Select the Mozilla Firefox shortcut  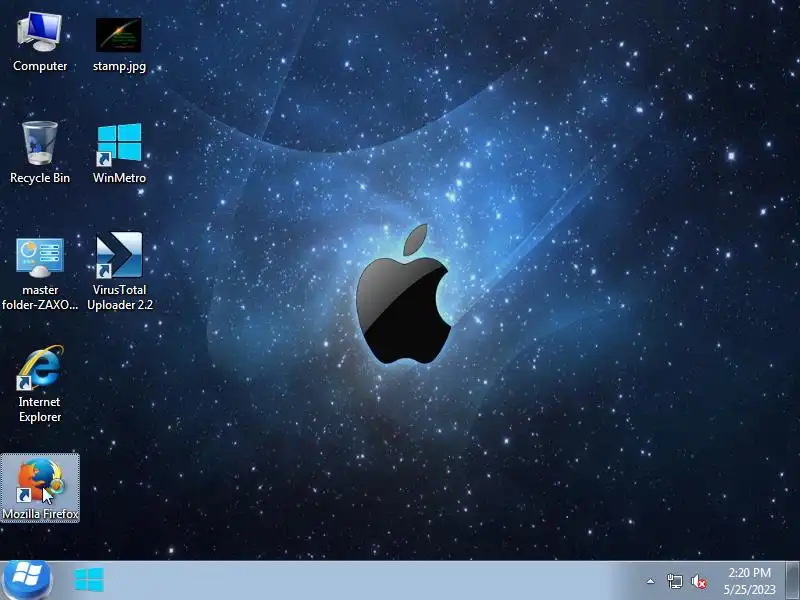pos(40,488)
